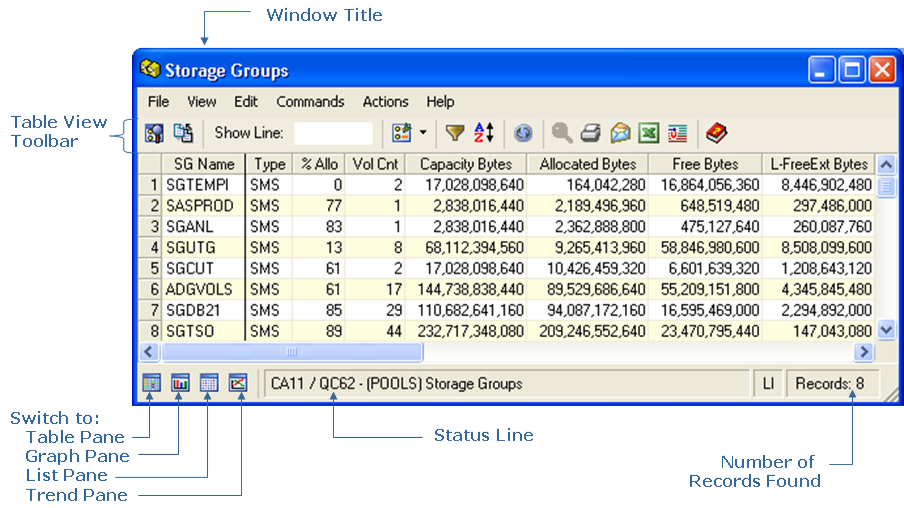Screen dimensions: 904x508
Task: Open the view options dropdown arrow
Action: pyautogui.click(x=423, y=133)
